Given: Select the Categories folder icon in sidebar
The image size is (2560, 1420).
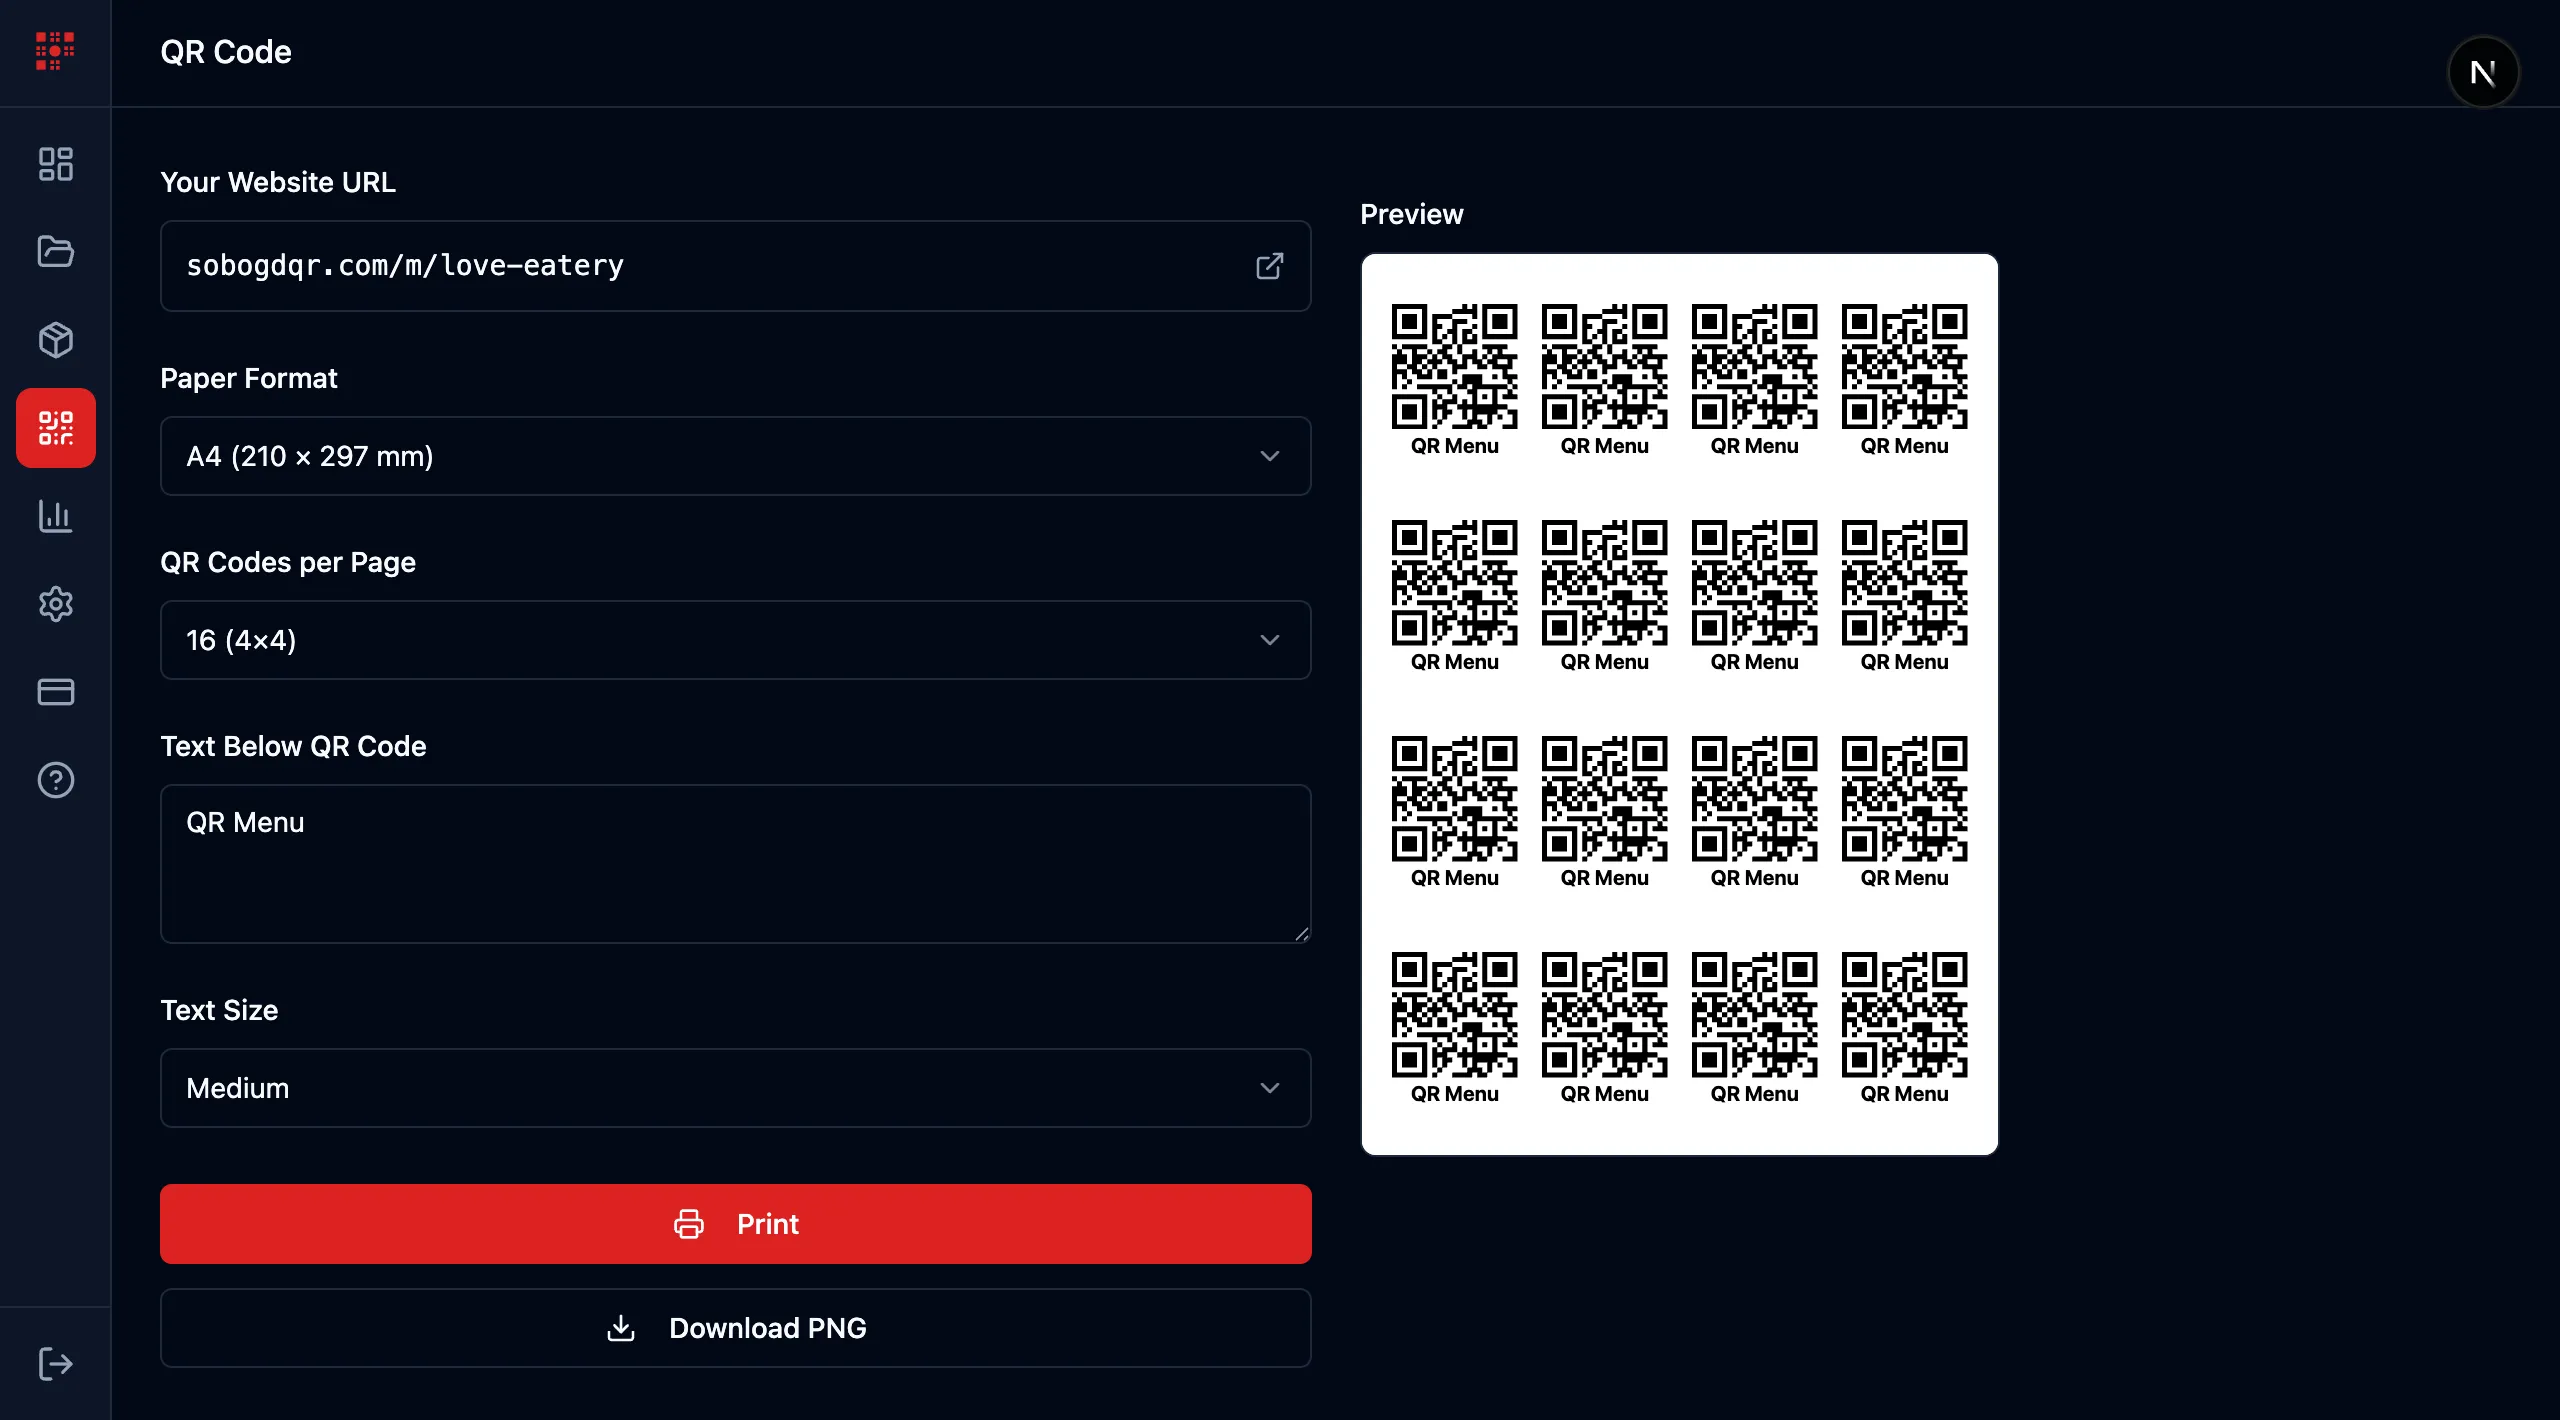Looking at the screenshot, I should click(55, 252).
